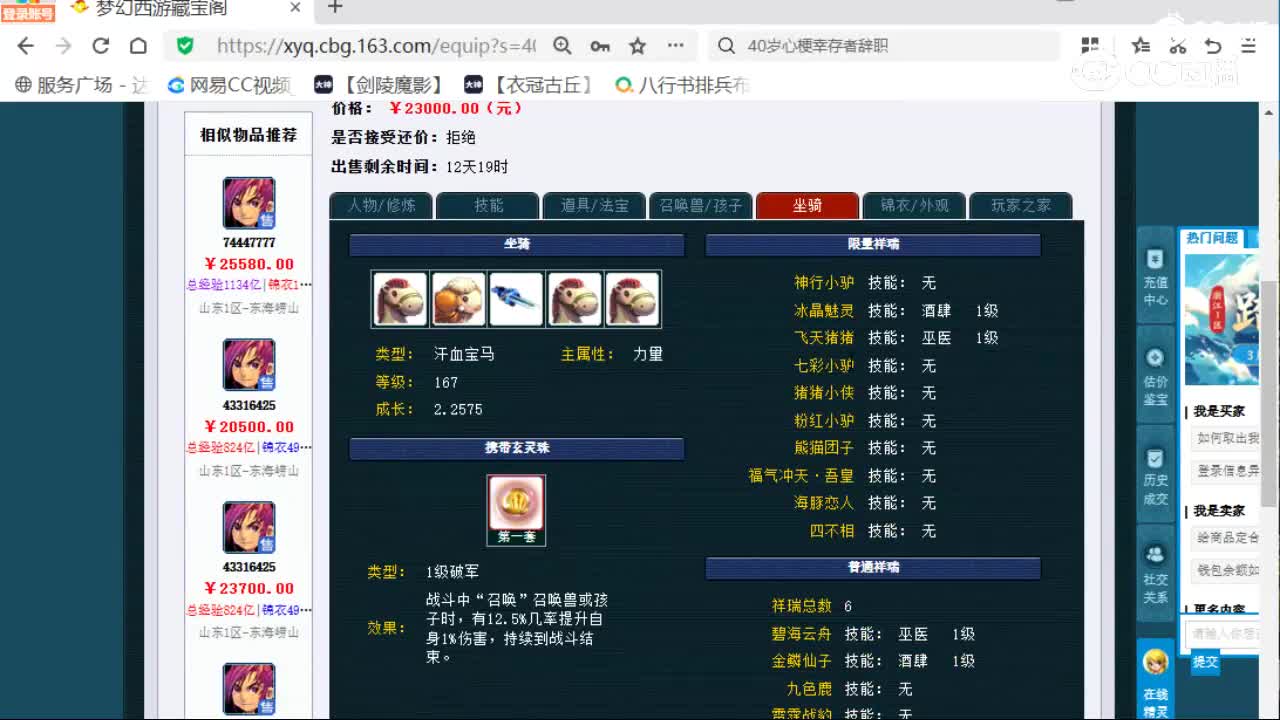Open similar item priced ￥20500.00
The image size is (1280, 720).
(249, 426)
